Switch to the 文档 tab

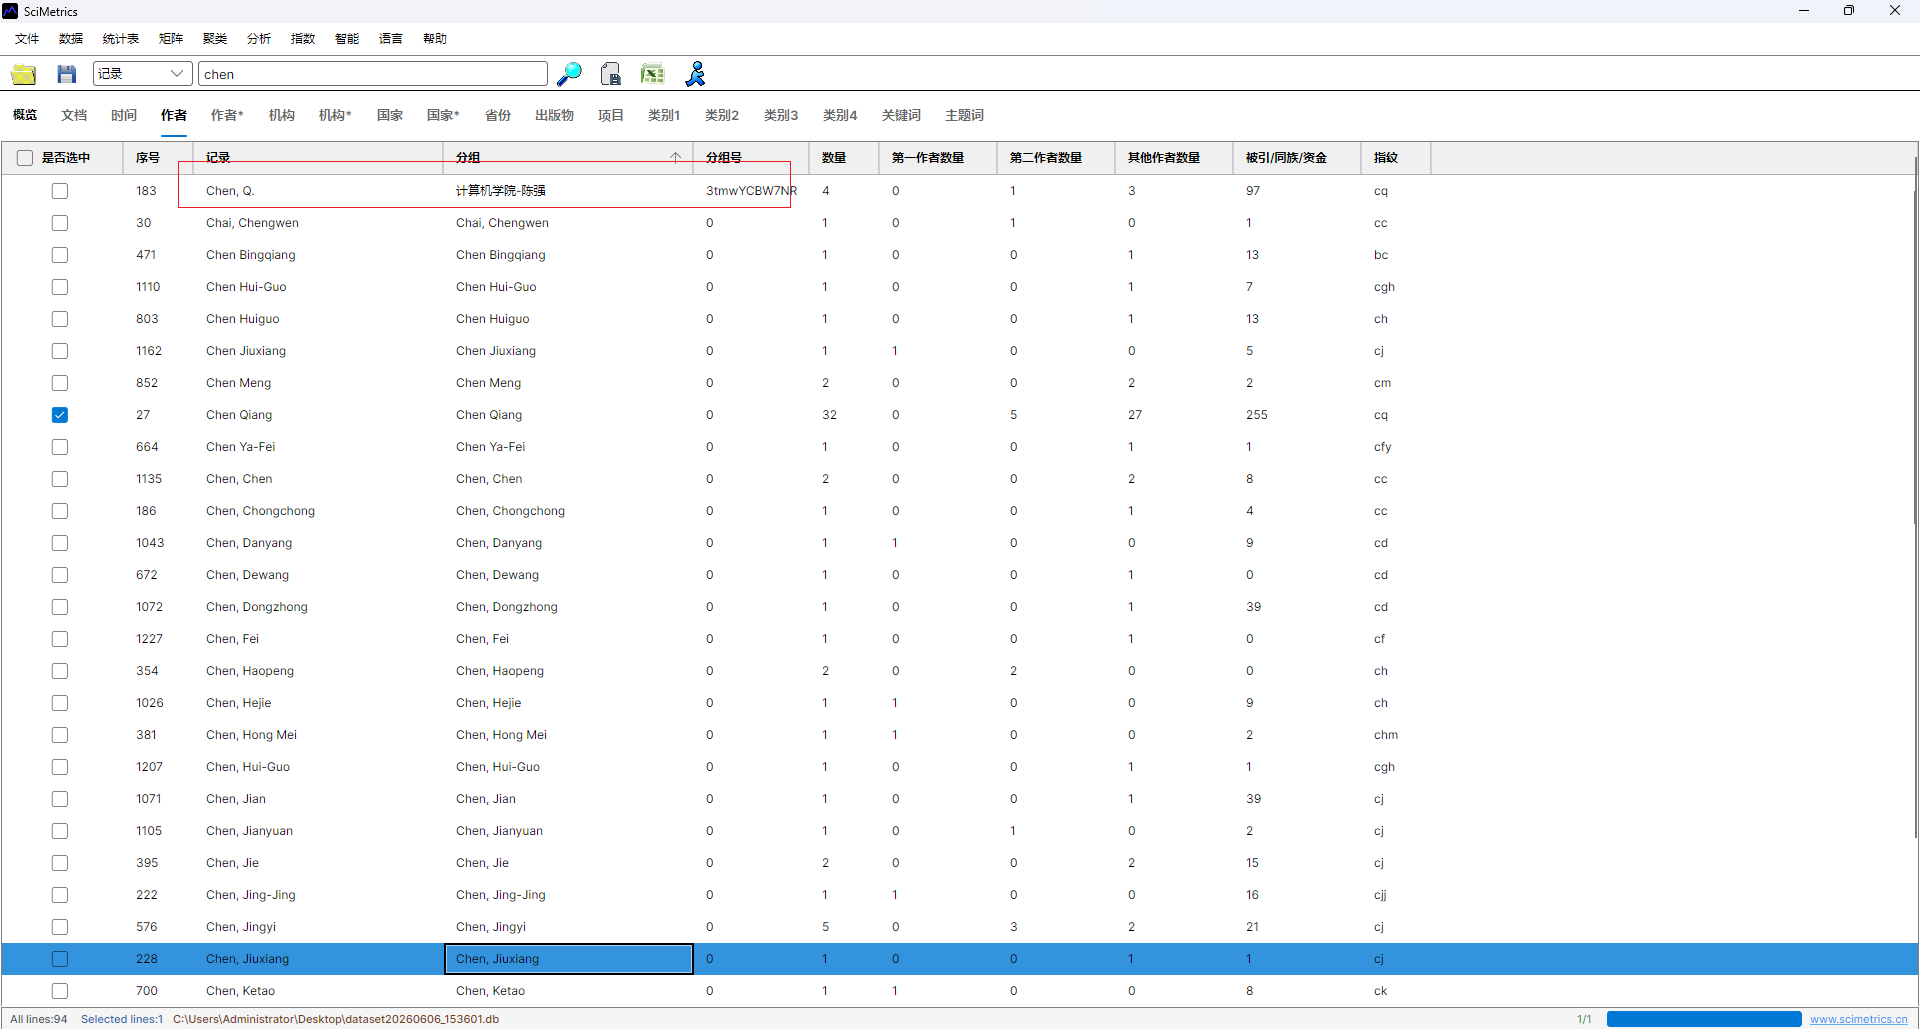74,115
